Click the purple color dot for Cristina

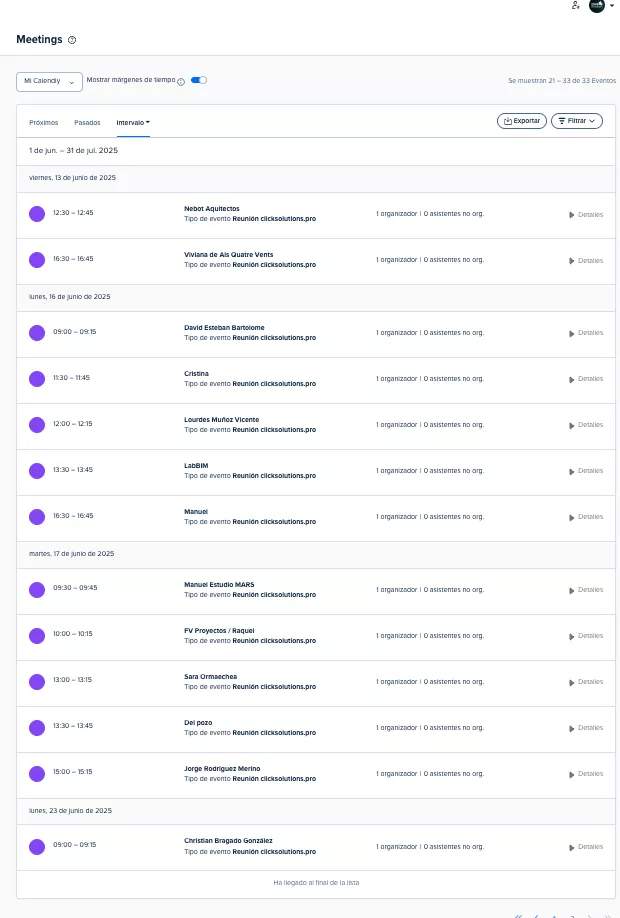pos(37,379)
